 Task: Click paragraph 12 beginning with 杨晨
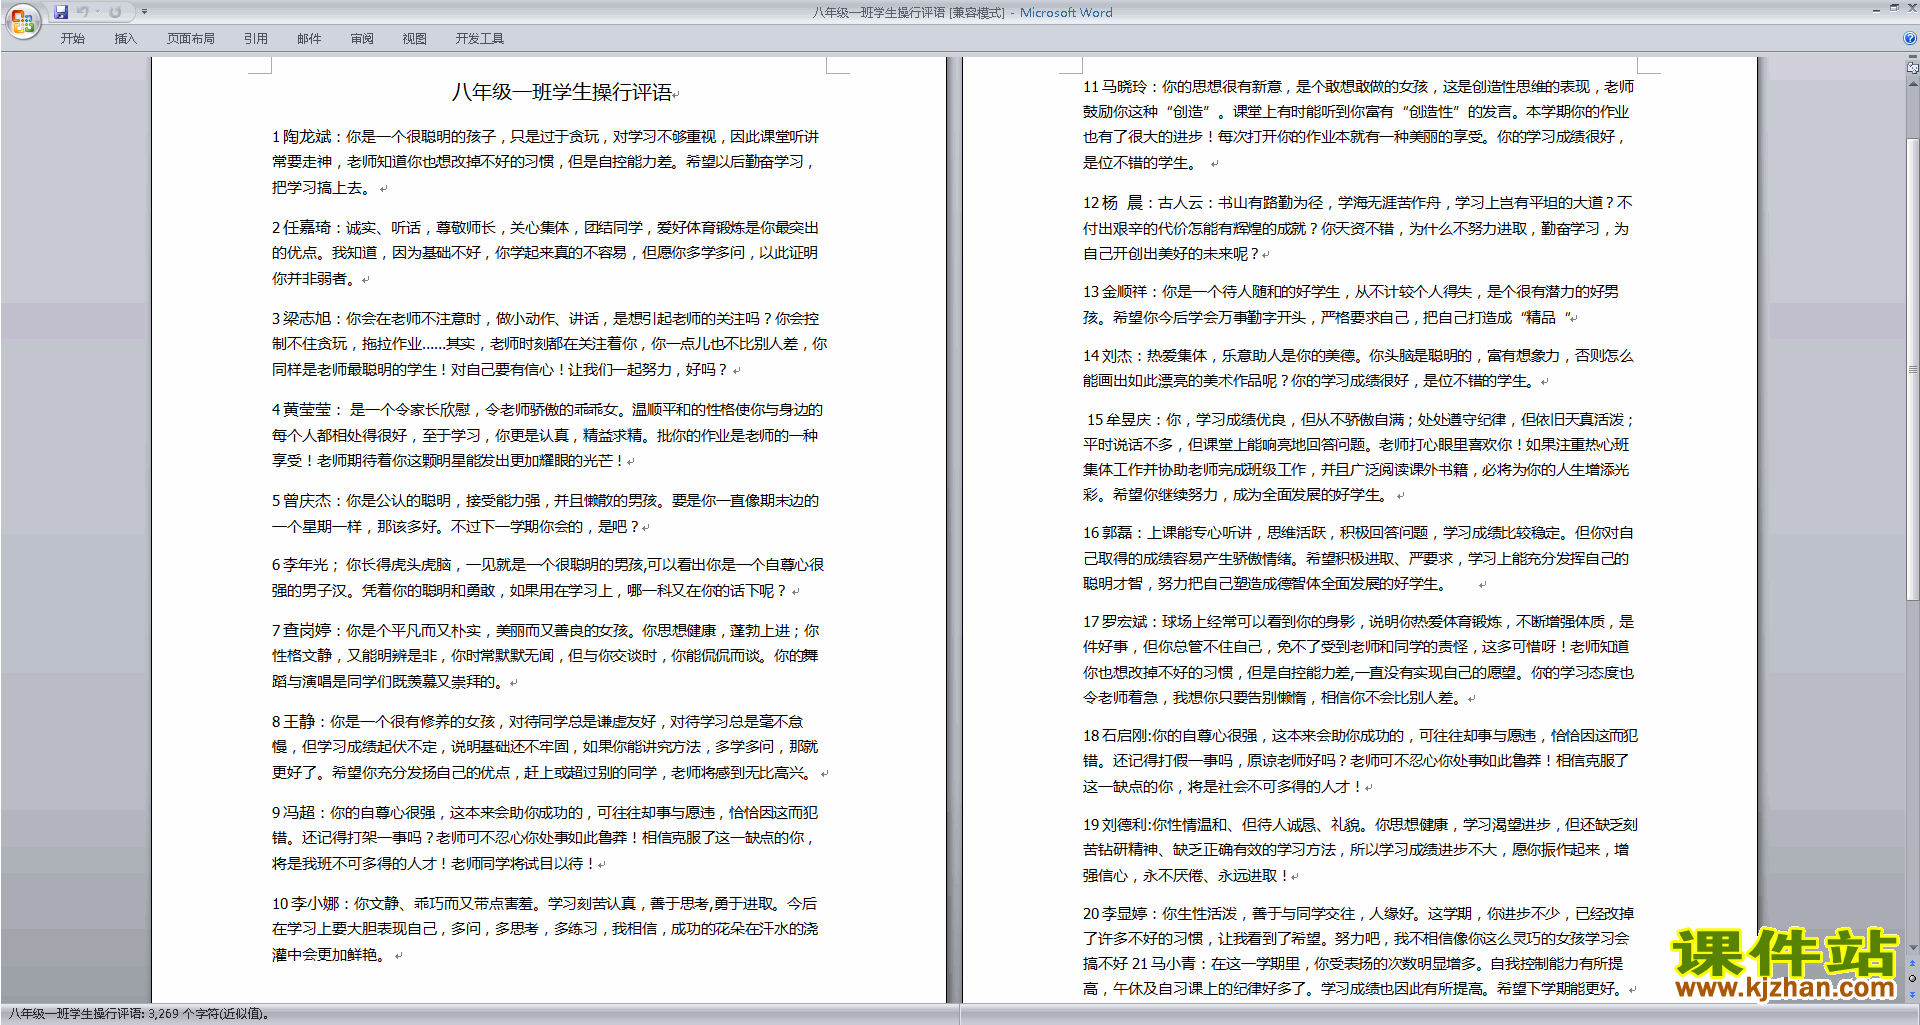point(1357,228)
